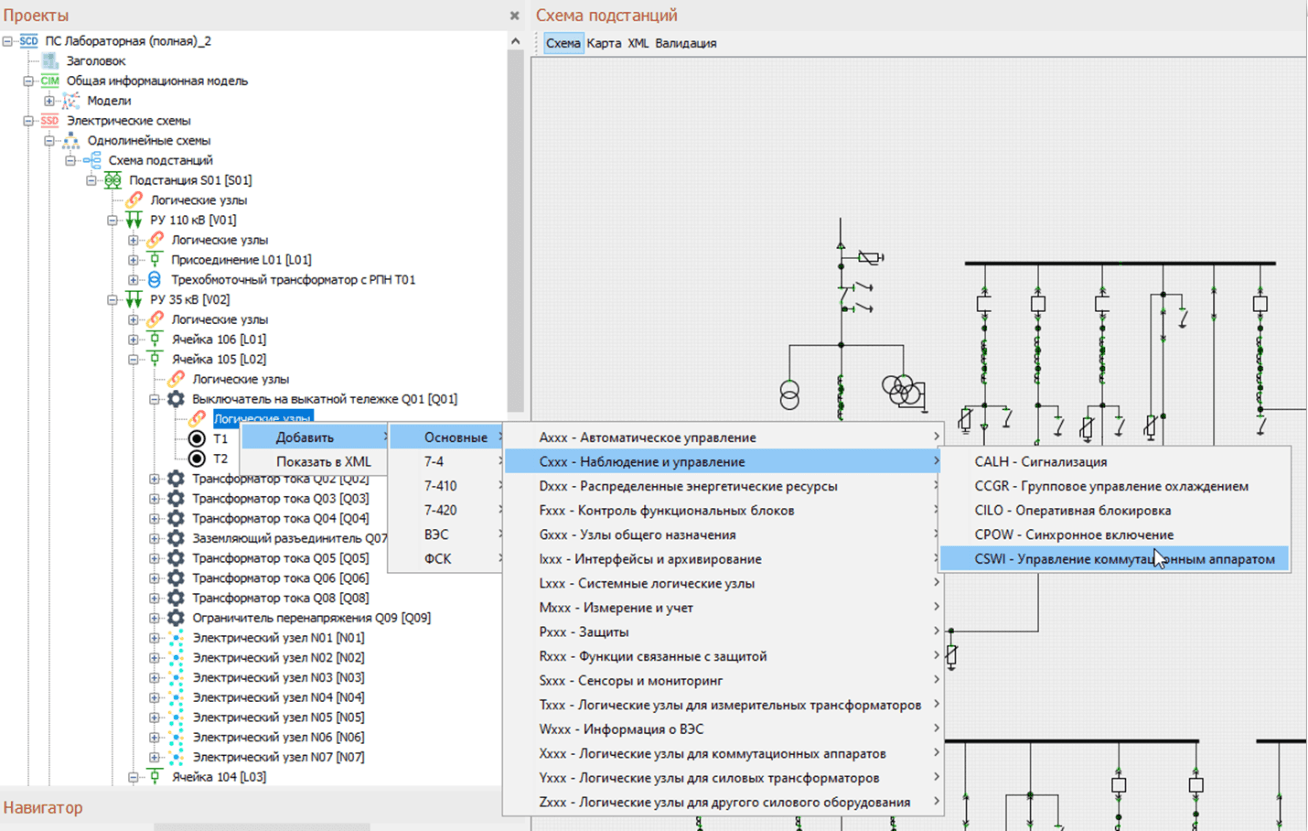Click the gear icon of Выключатель на выкатной тележке Q01

(x=176, y=399)
